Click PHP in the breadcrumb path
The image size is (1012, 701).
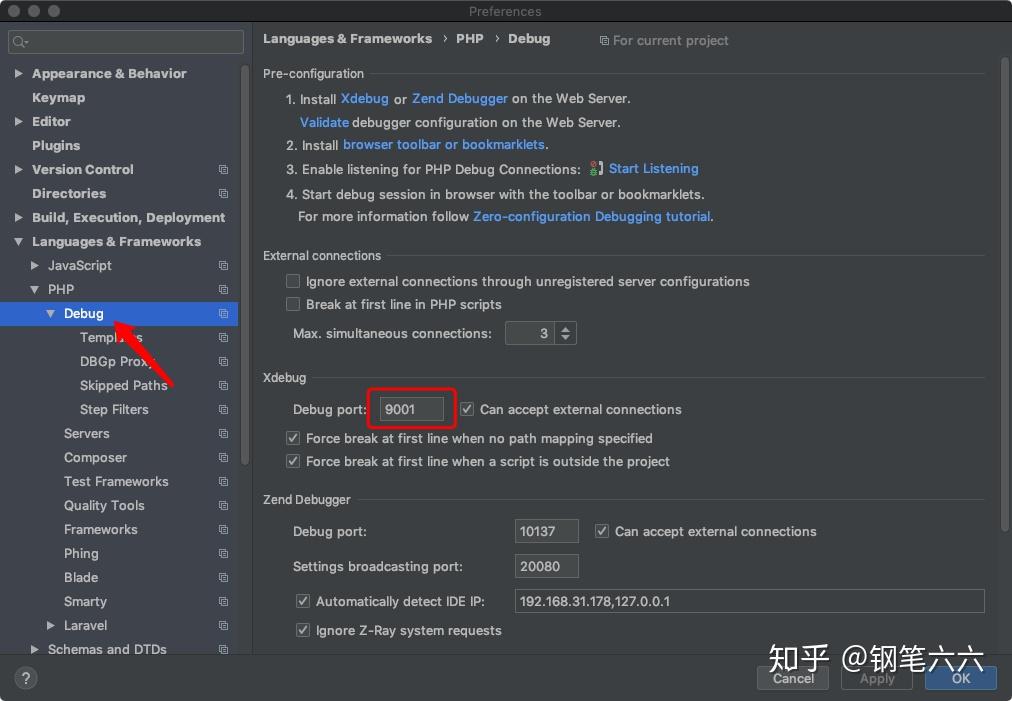[470, 38]
